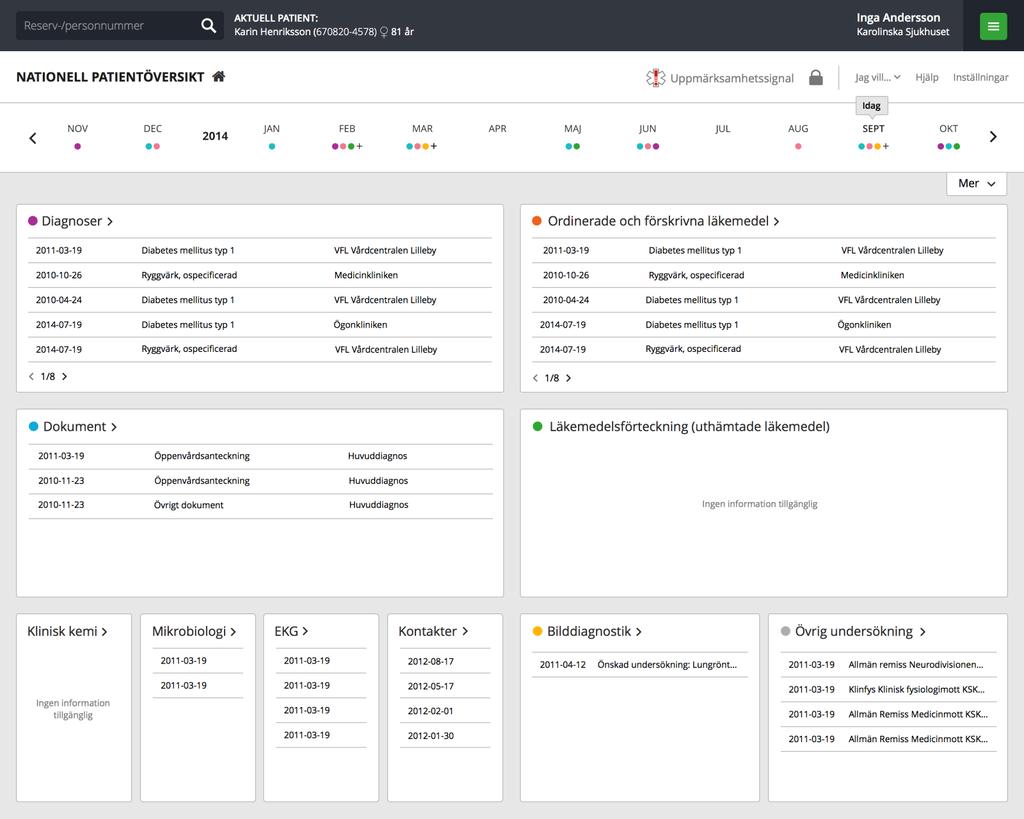Screen dimensions: 1024x819
Task: Open Inställningar link
Action: [980, 77]
